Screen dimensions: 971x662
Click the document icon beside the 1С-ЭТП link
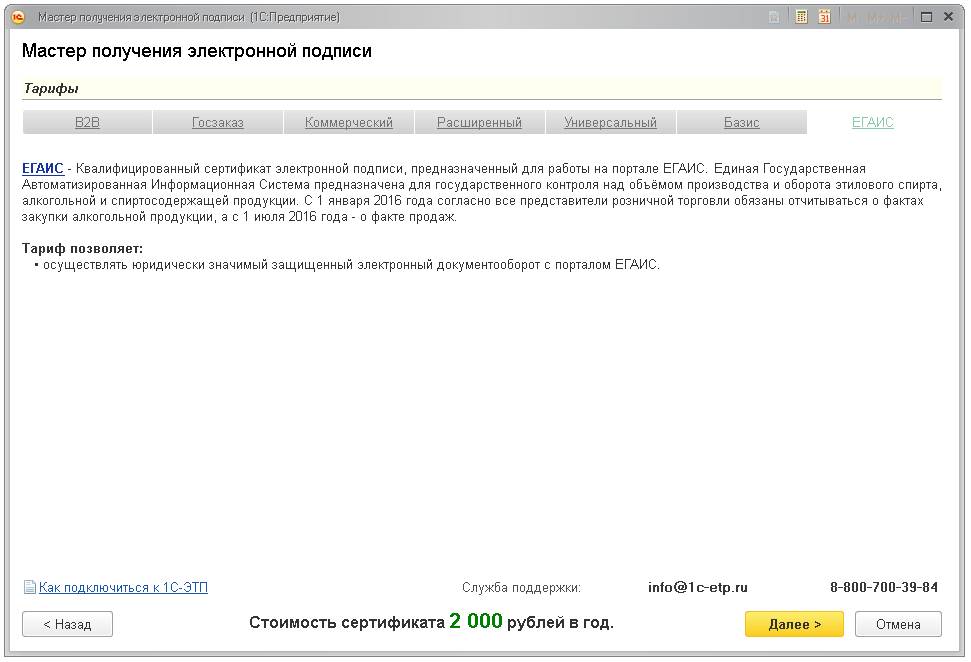point(29,587)
